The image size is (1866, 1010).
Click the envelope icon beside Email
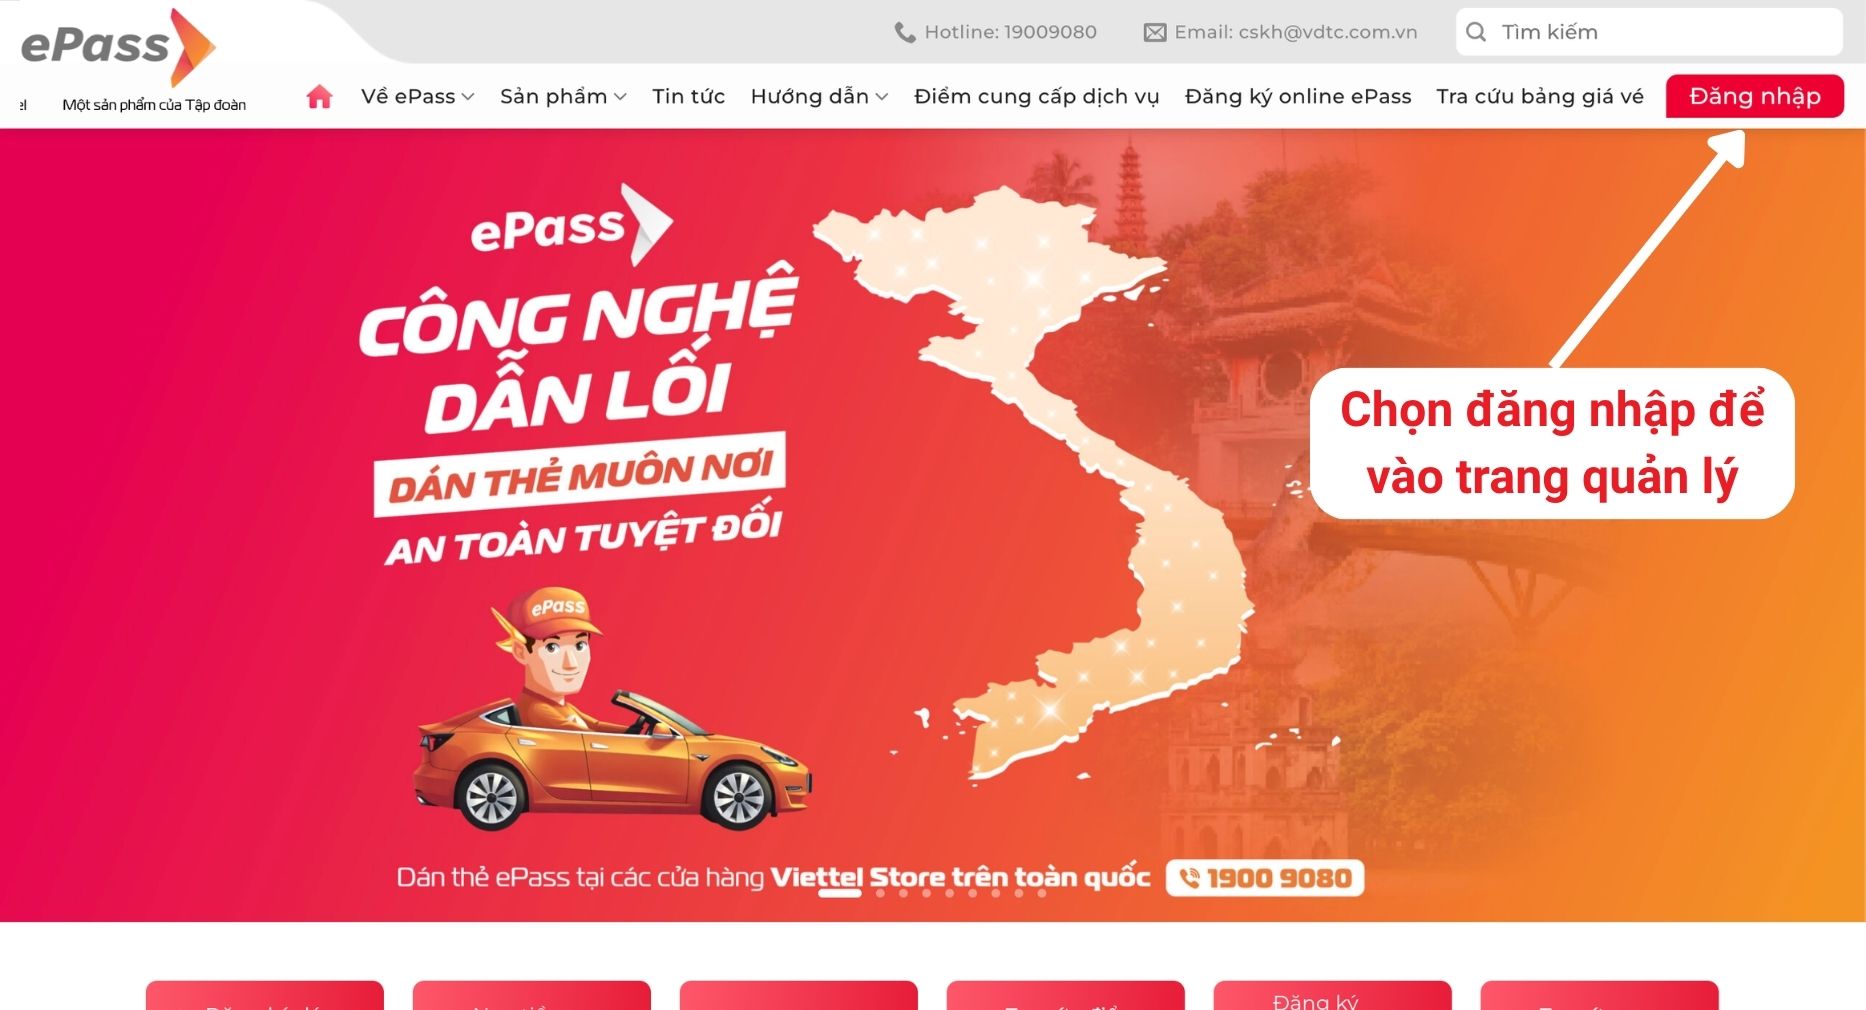point(1155,32)
